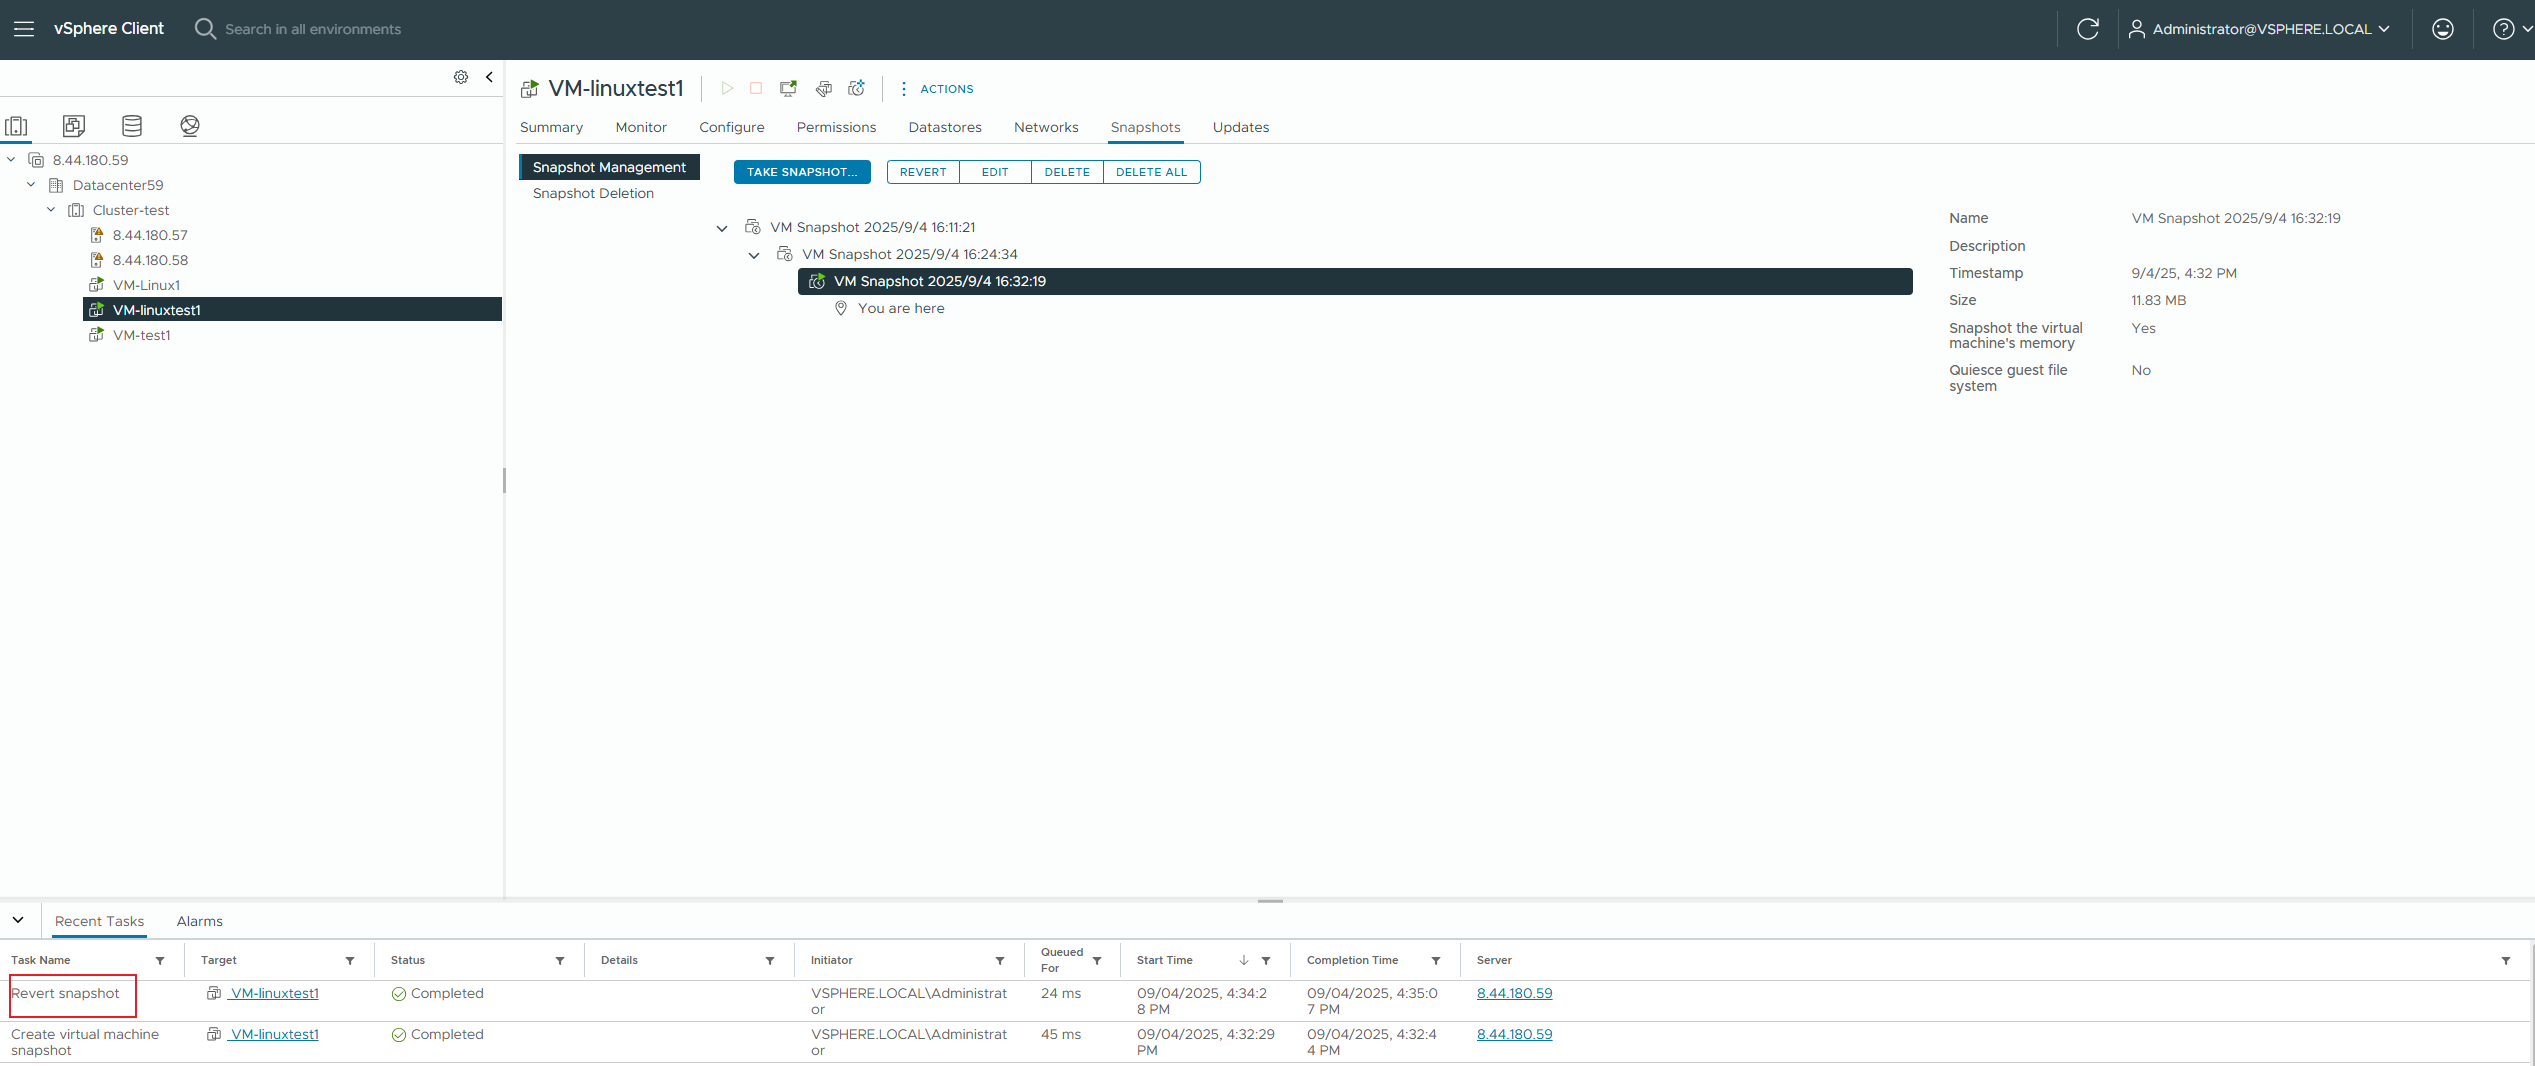Screen dimensions: 2535x1066
Task: Open the Permissions tab
Action: (x=836, y=127)
